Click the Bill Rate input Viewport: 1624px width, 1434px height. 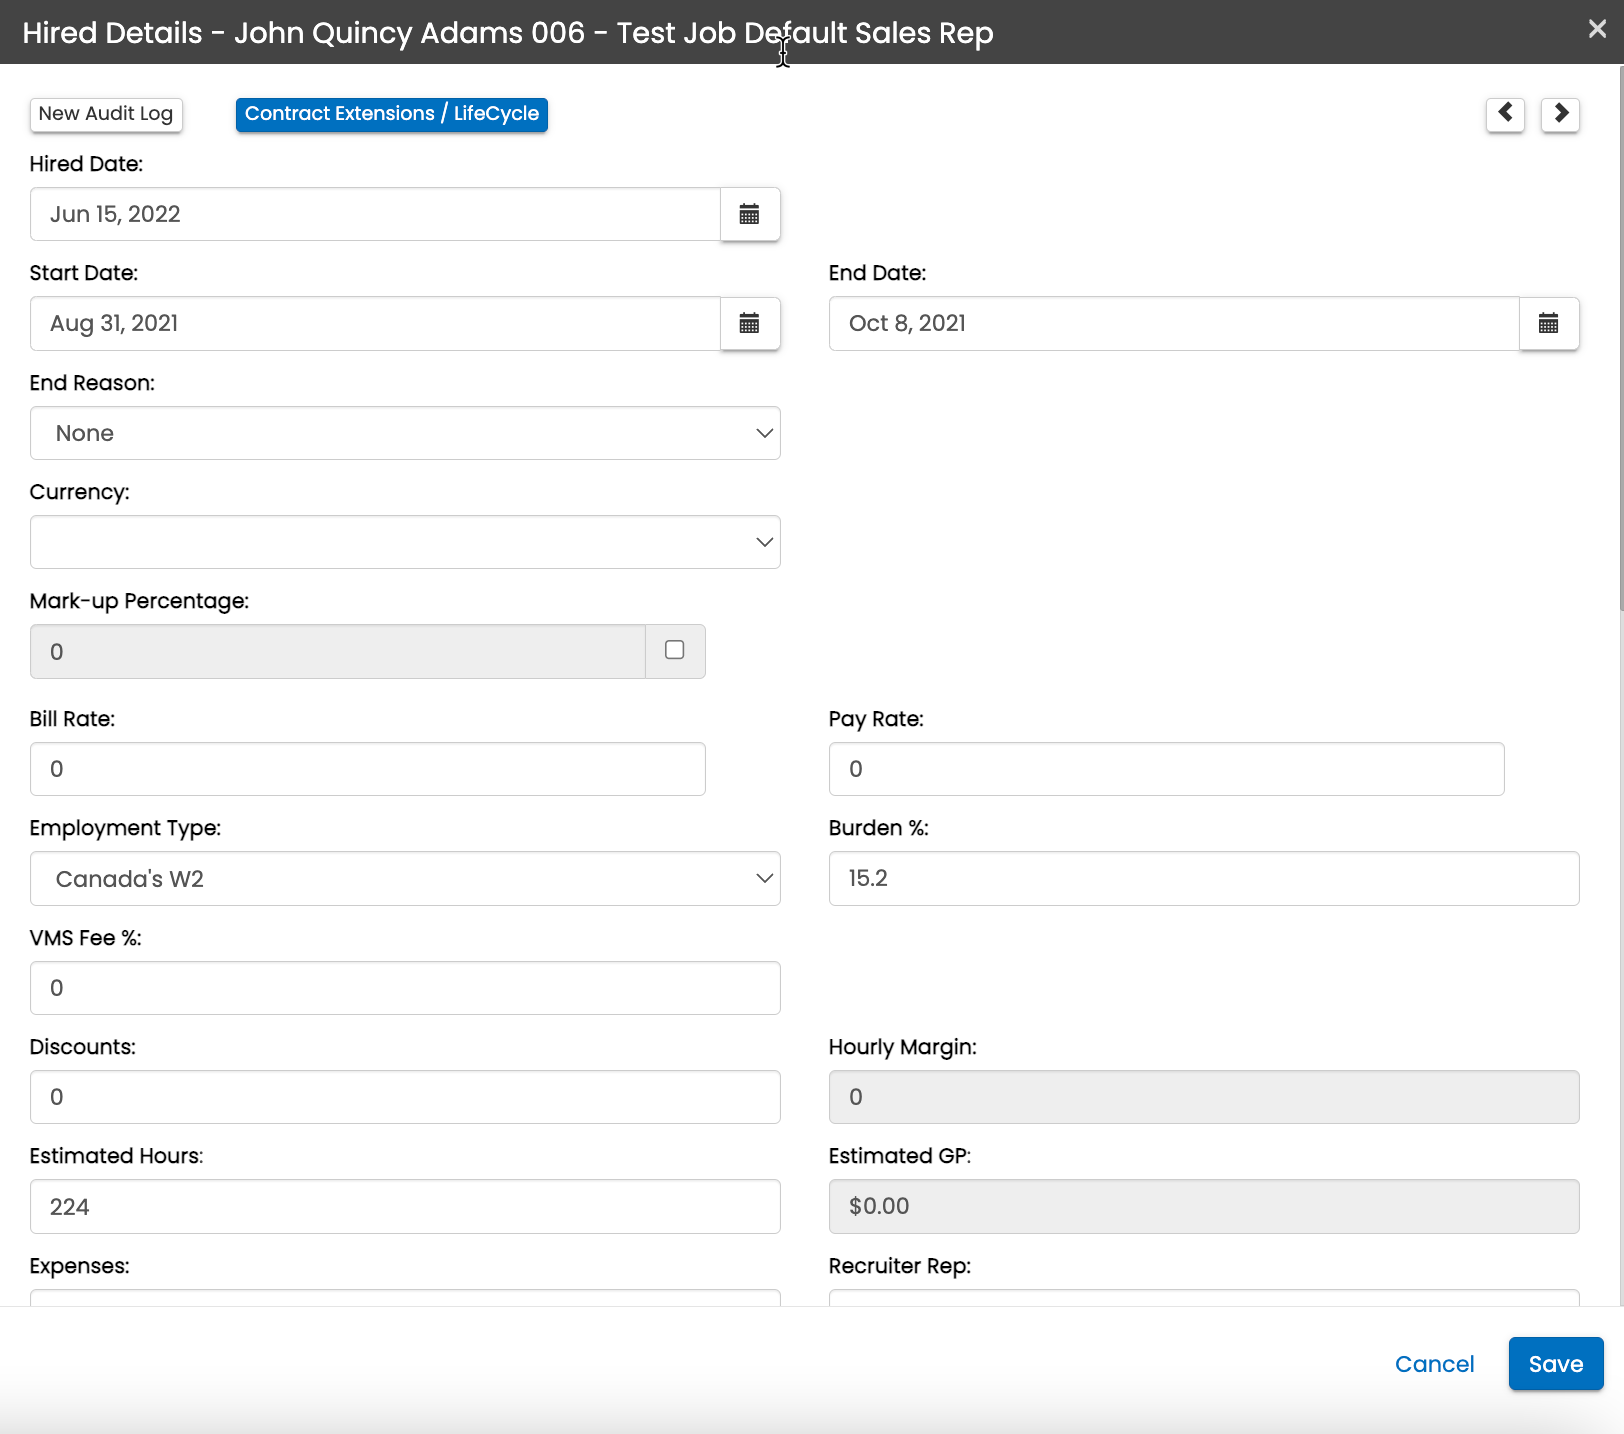click(368, 769)
